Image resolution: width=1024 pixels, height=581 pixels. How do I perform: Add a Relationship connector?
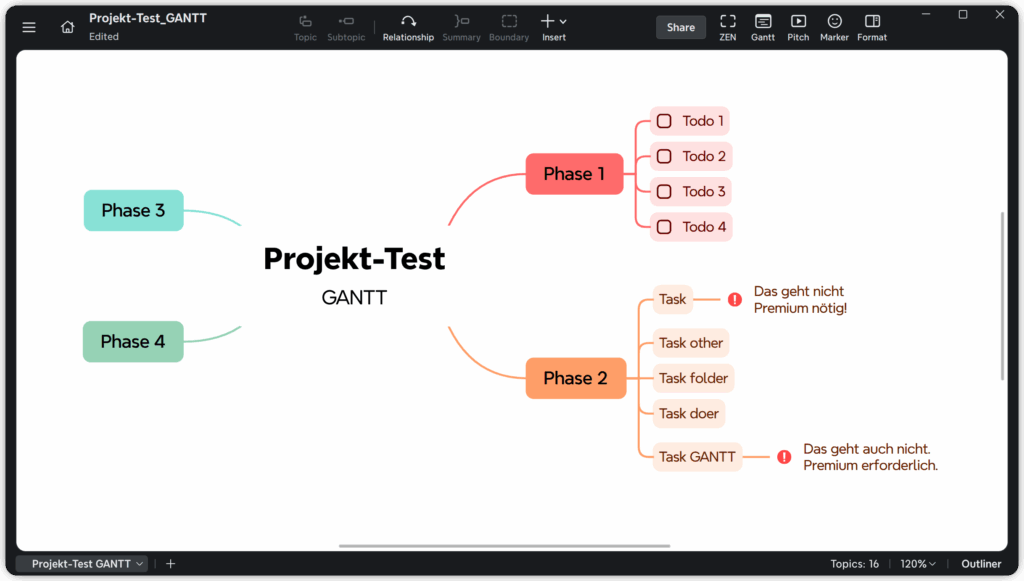[x=408, y=27]
